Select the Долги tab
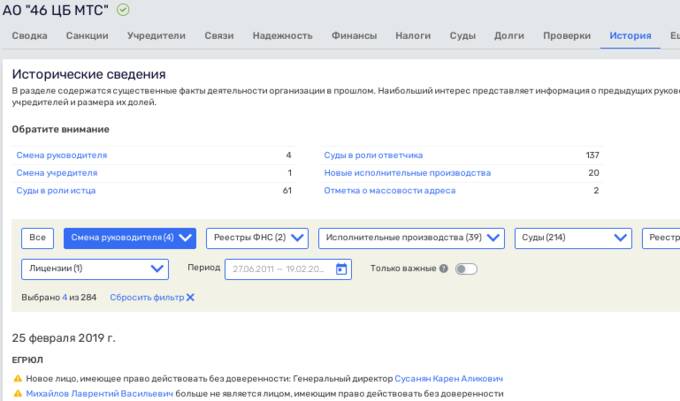The width and height of the screenshot is (680, 401). click(509, 36)
